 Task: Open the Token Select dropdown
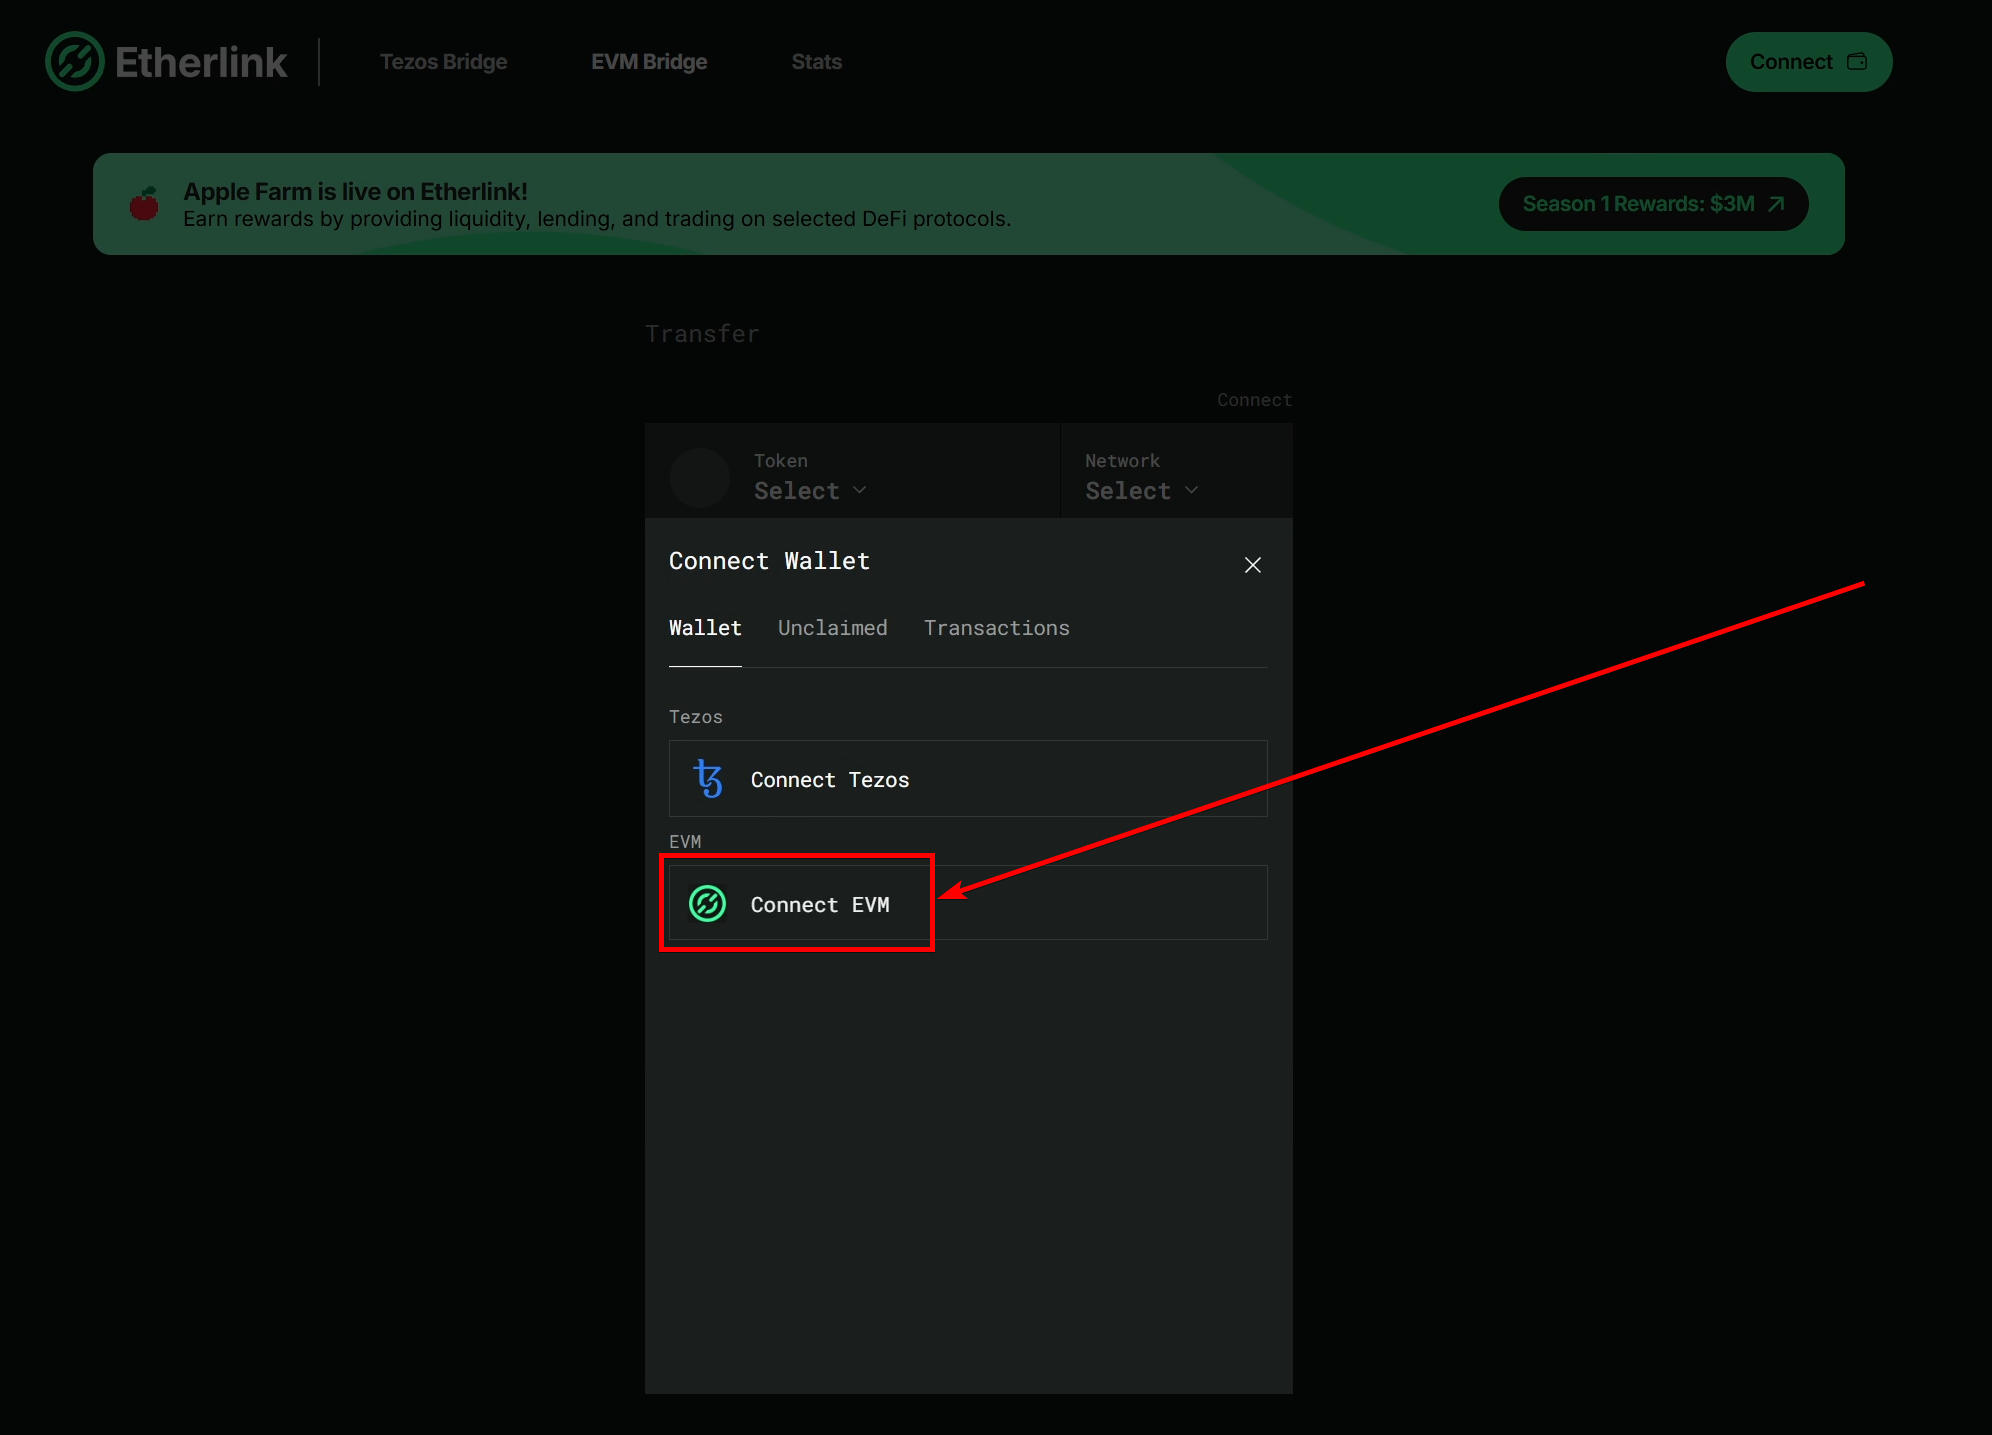point(810,491)
